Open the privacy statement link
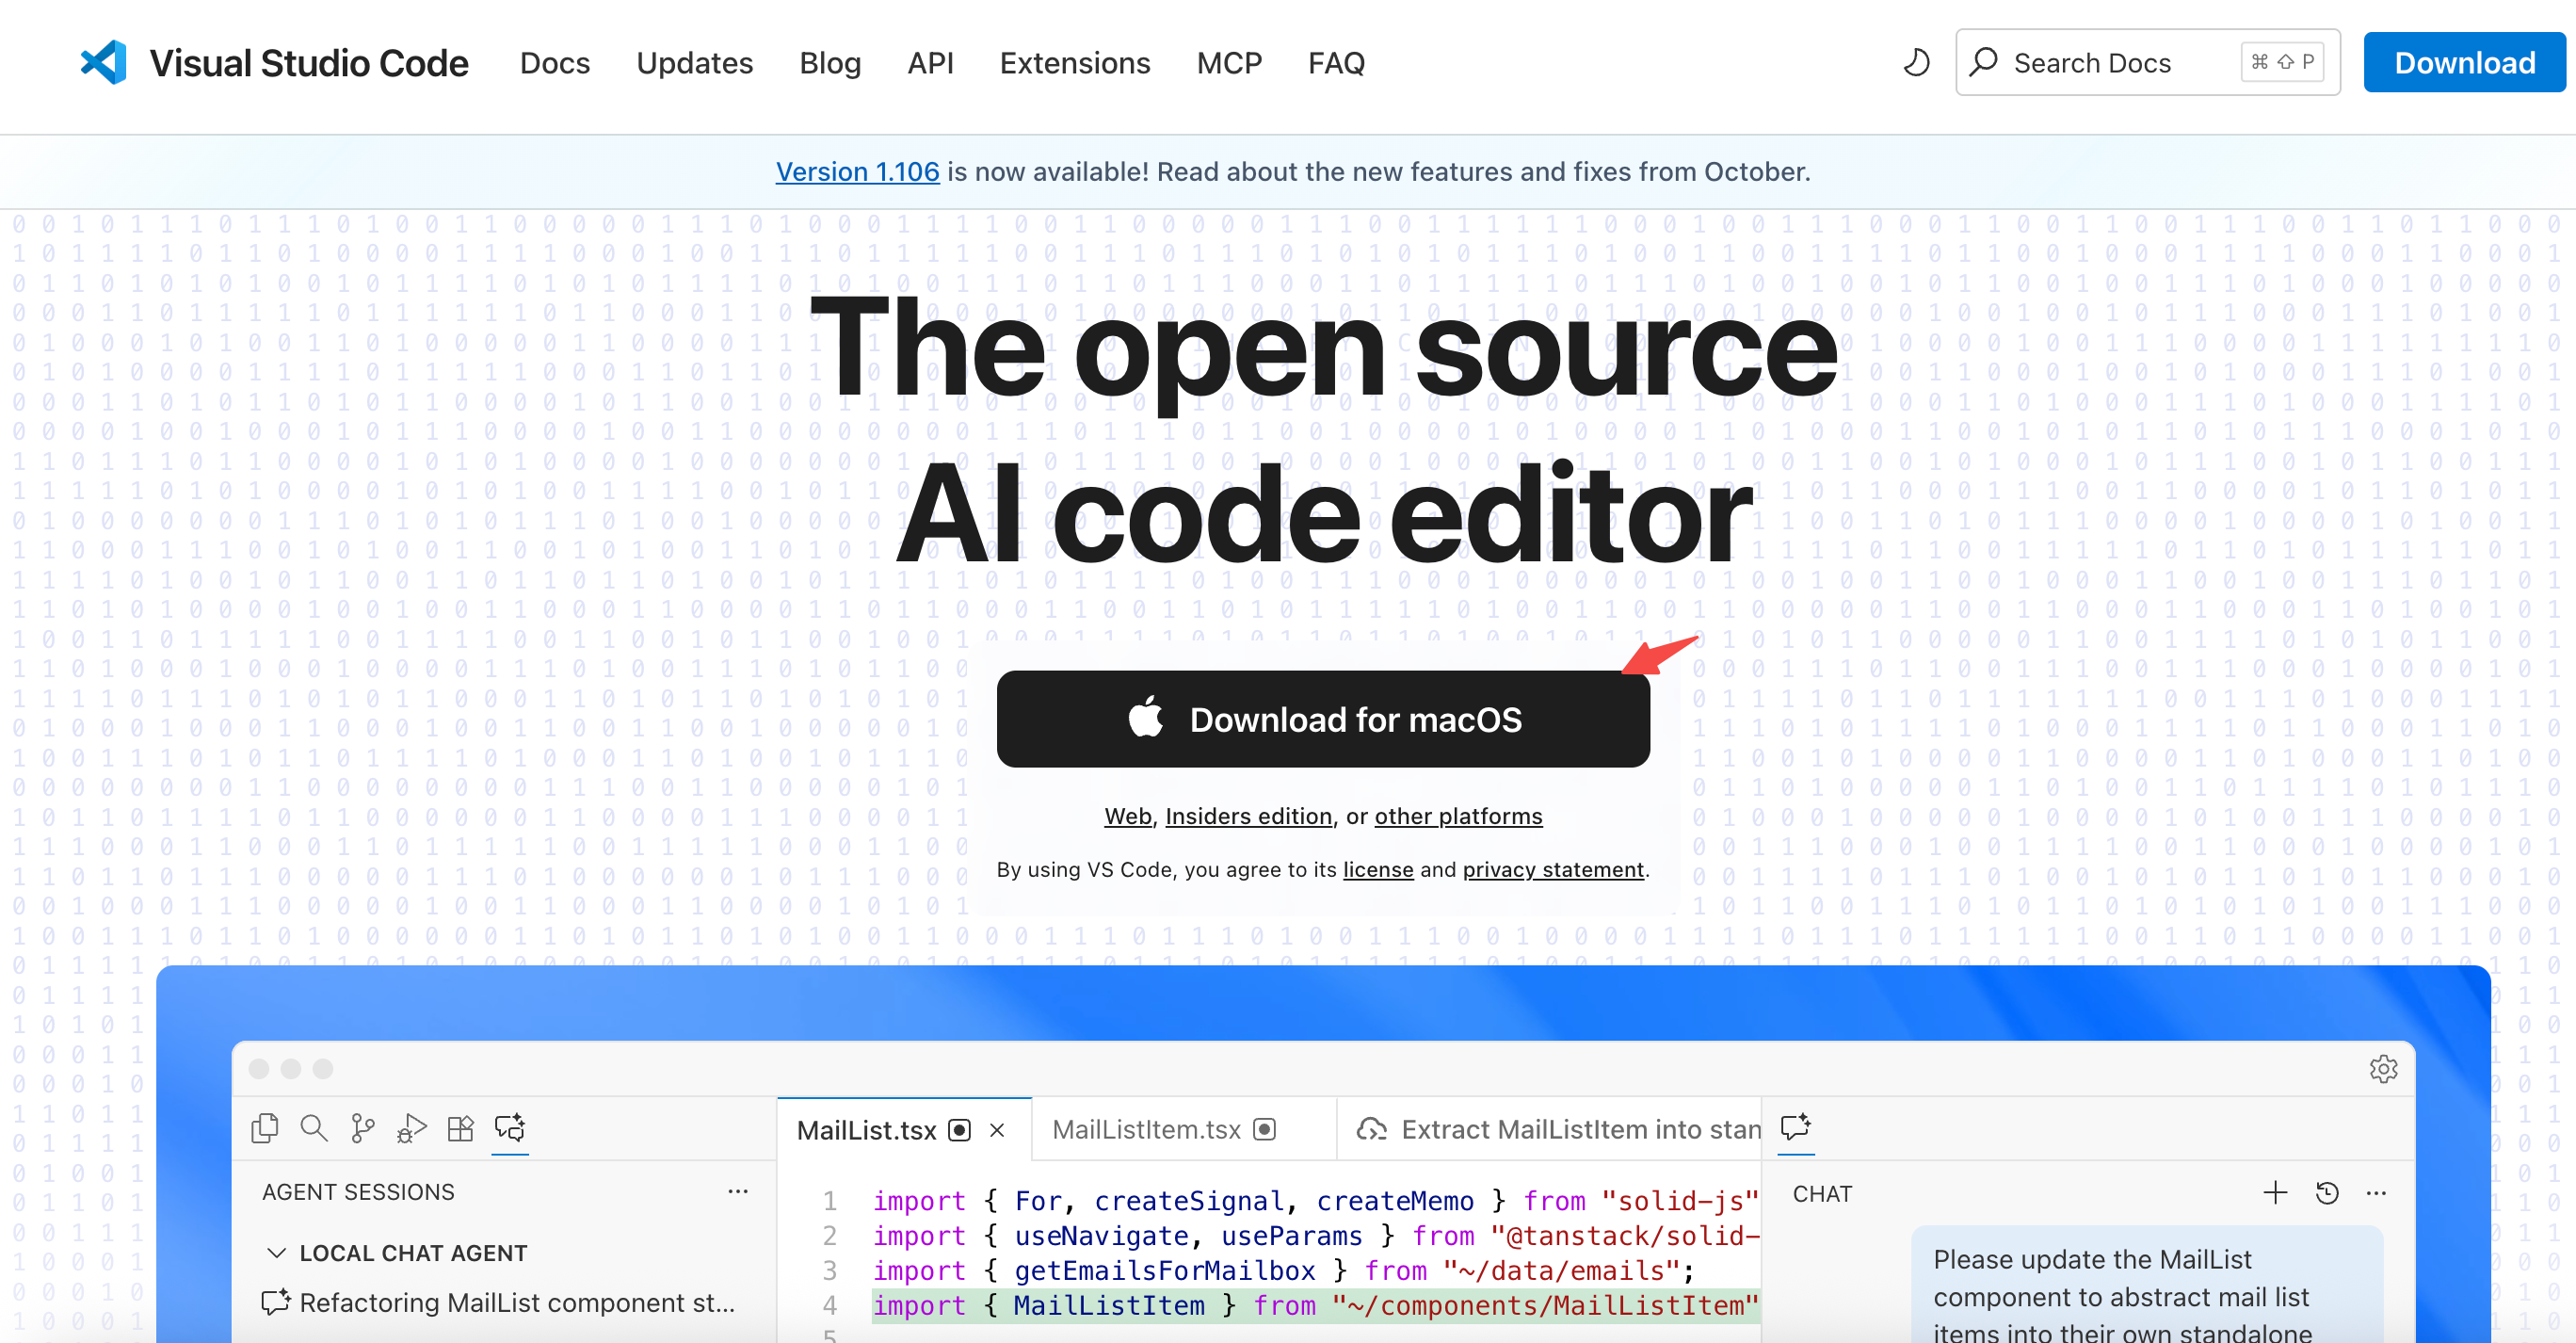The width and height of the screenshot is (2576, 1343). point(1553,870)
